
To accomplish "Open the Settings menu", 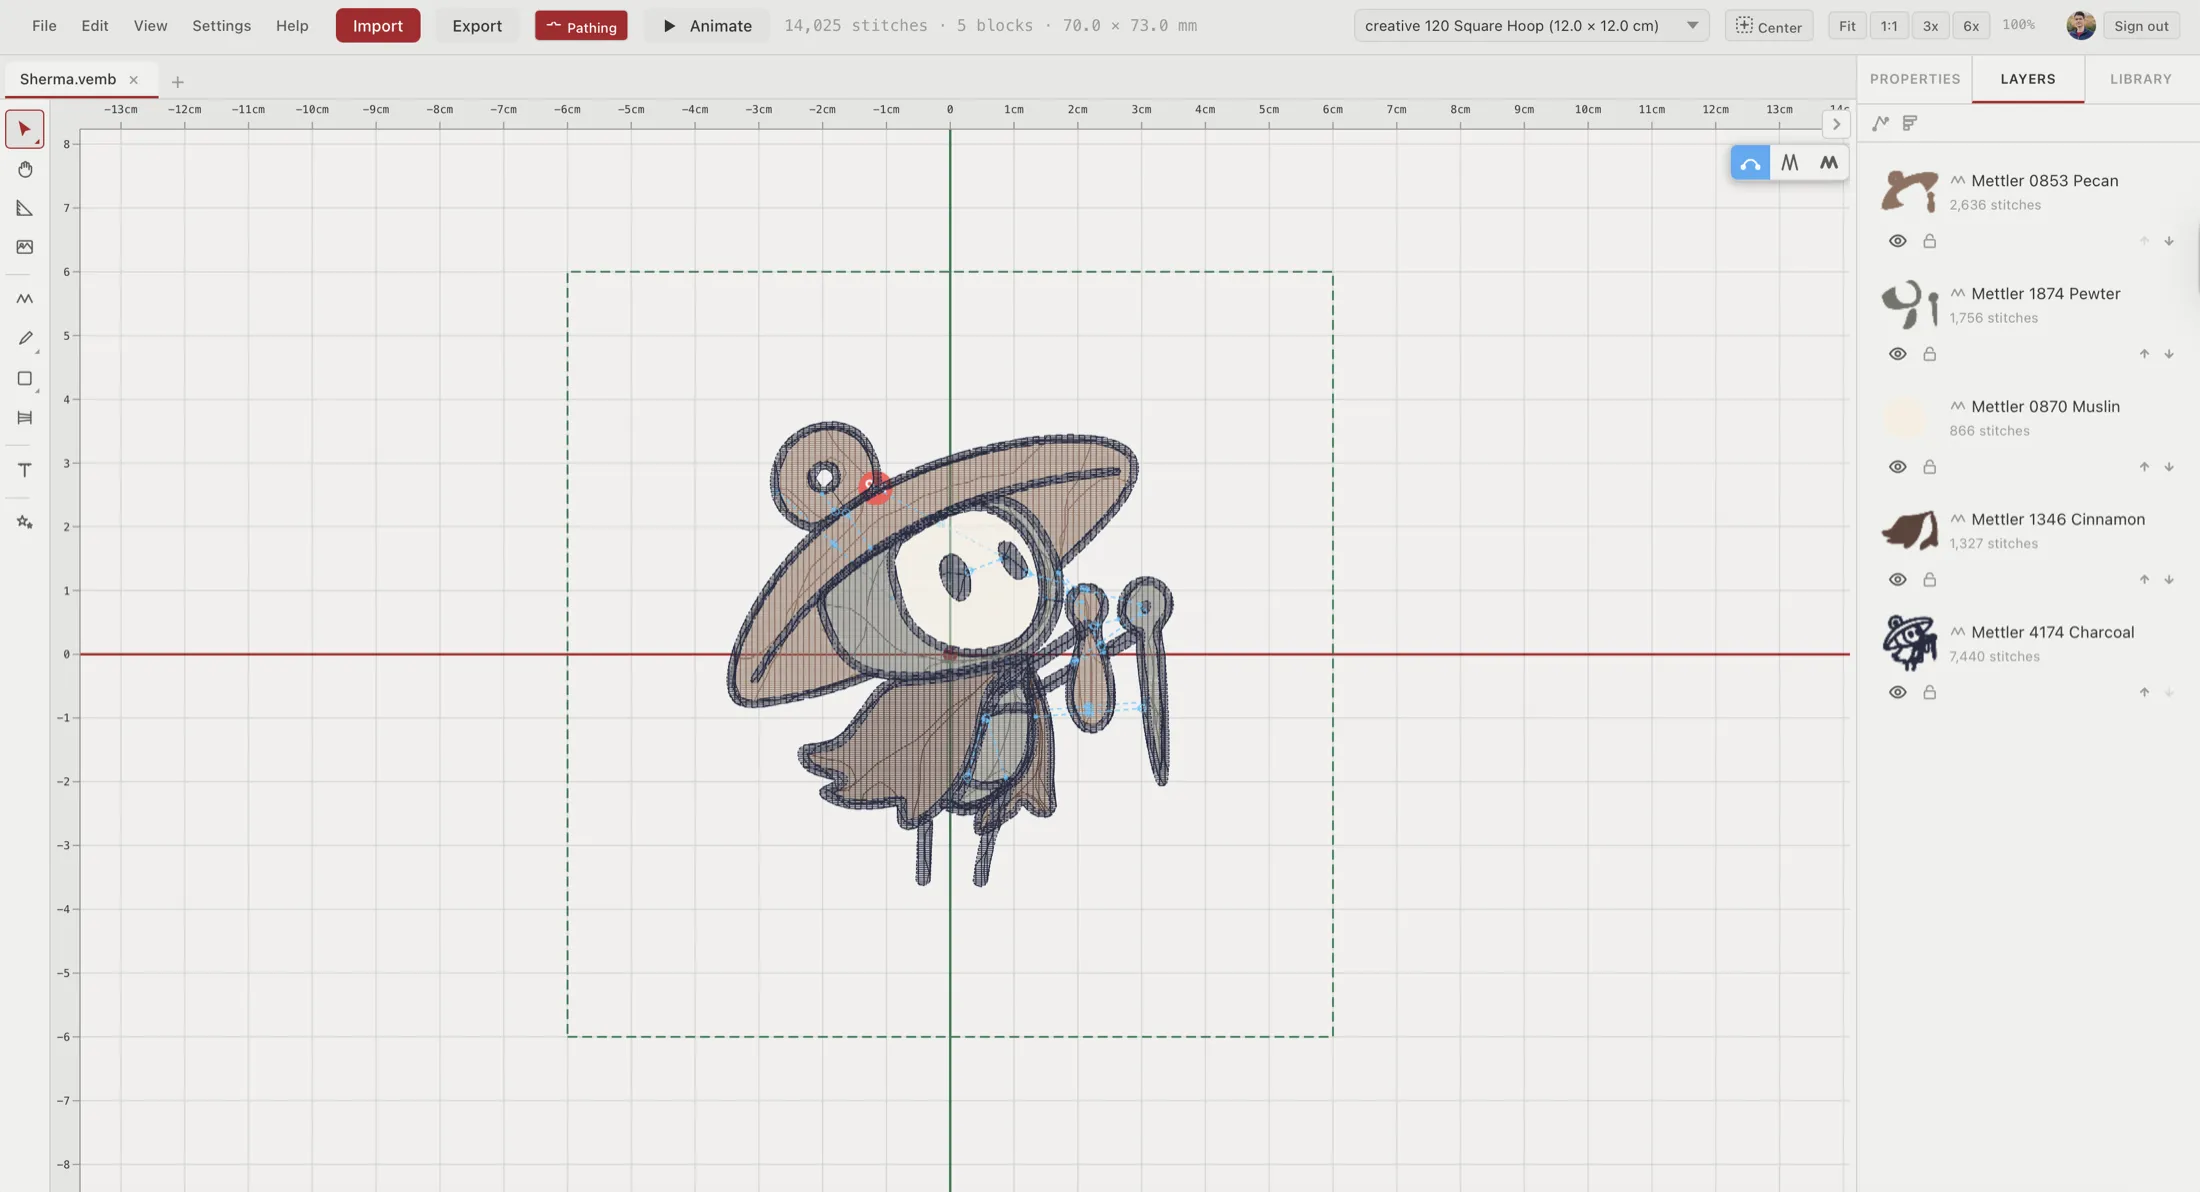I will tap(221, 25).
